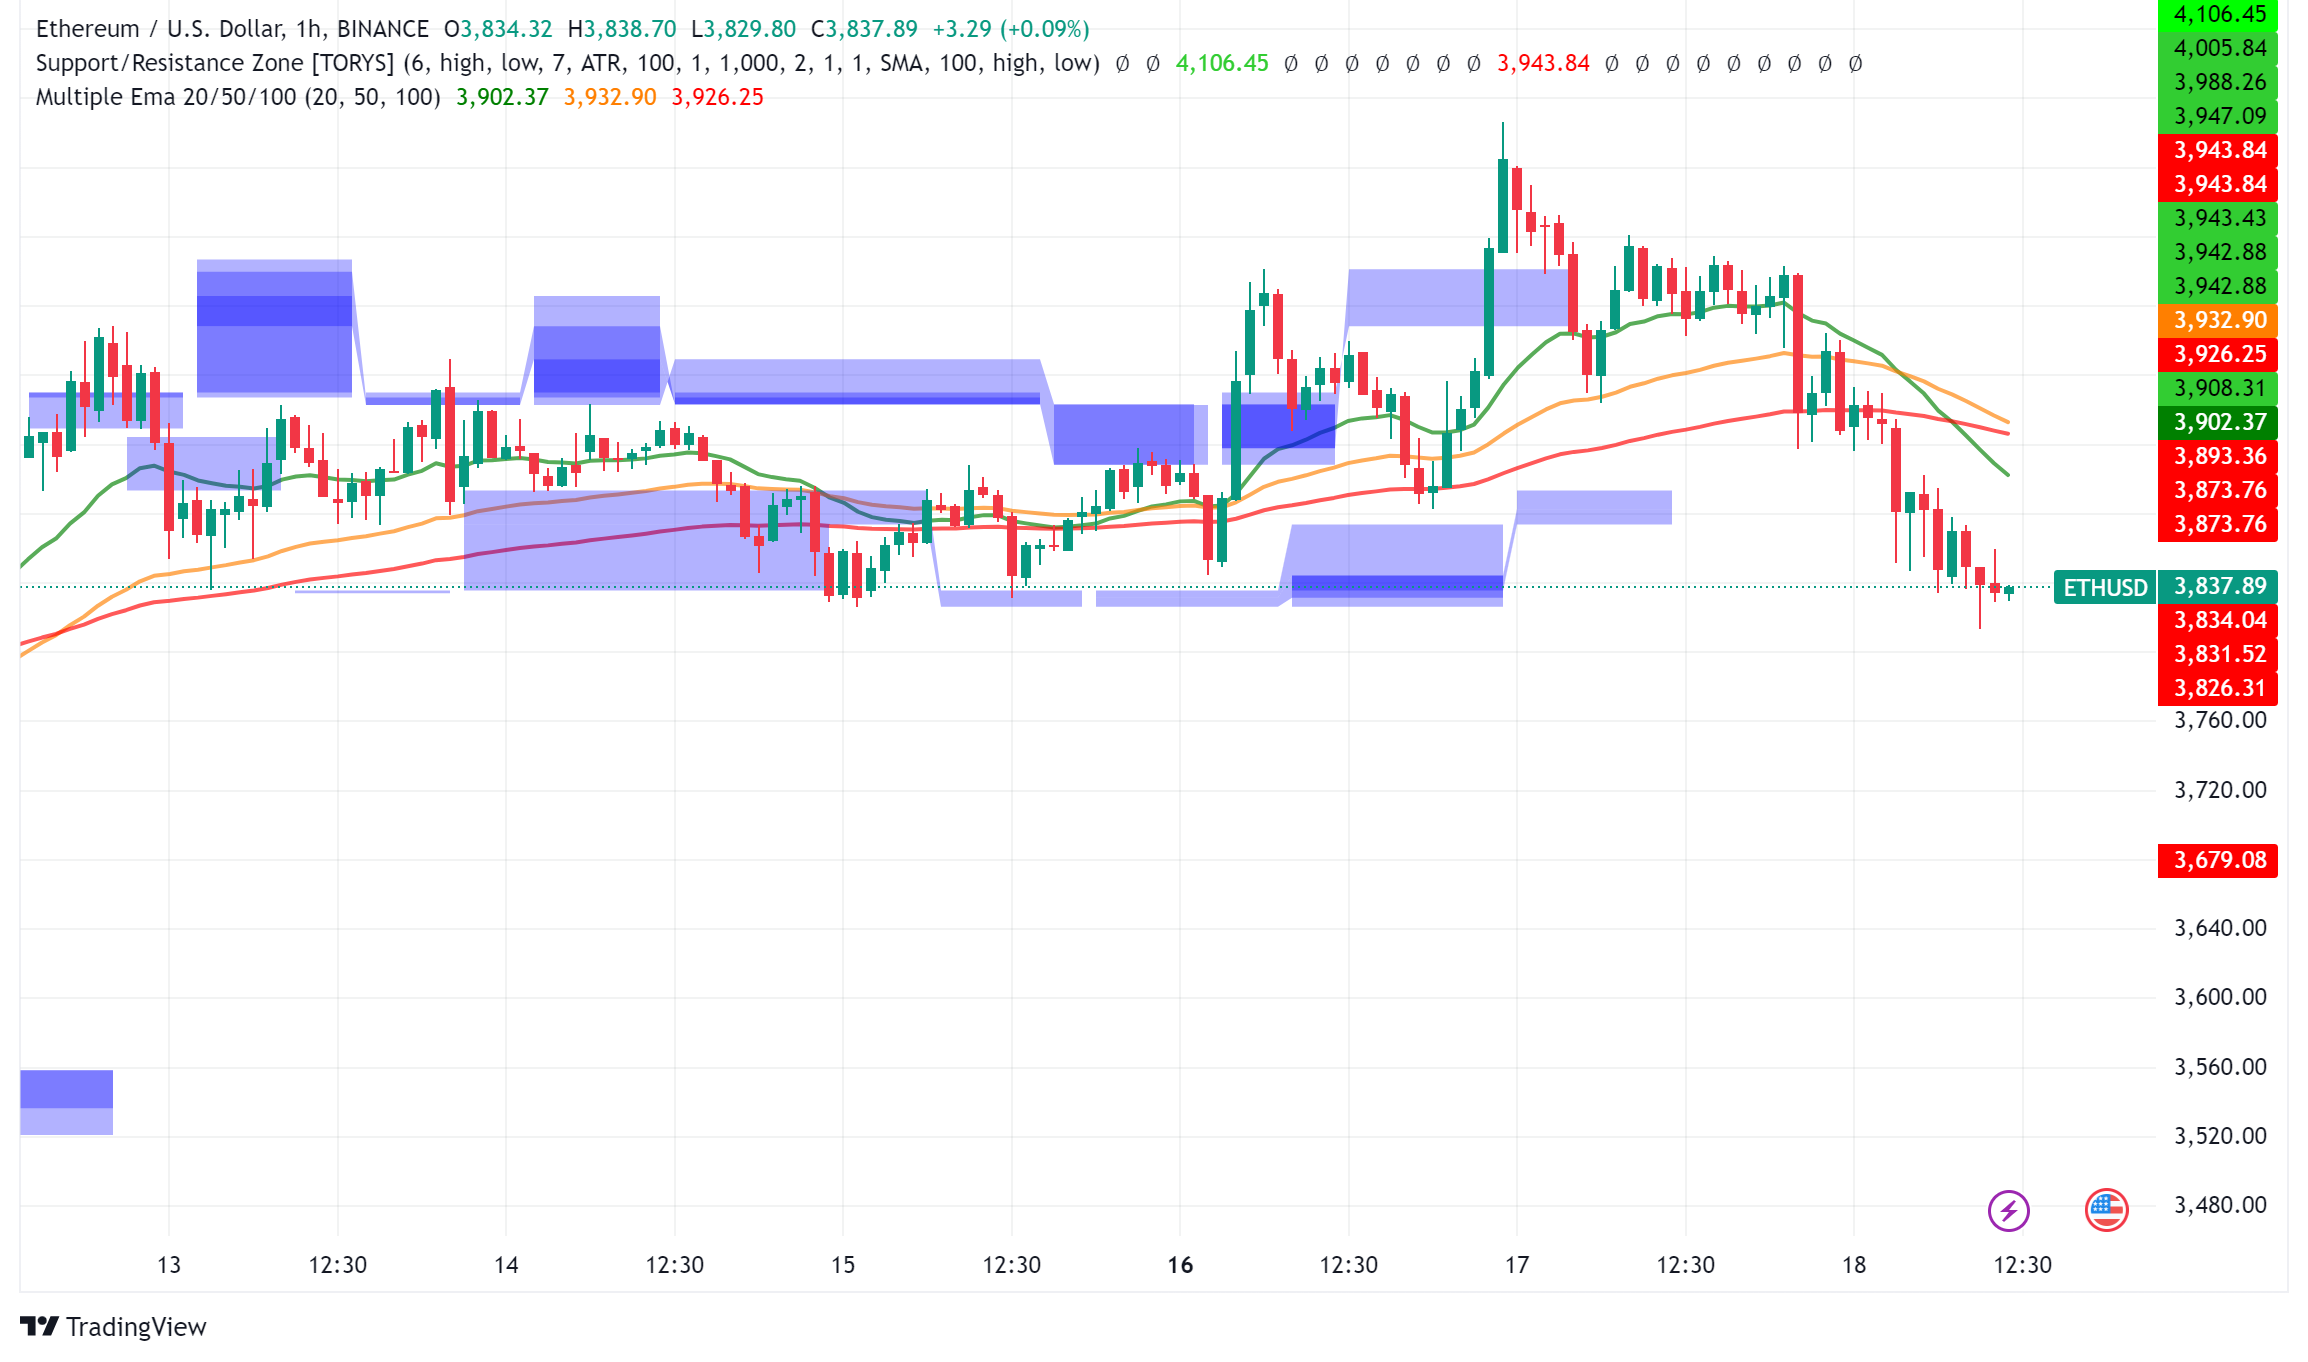
Task: Click the 3,760.00 price scale label
Action: (2220, 720)
